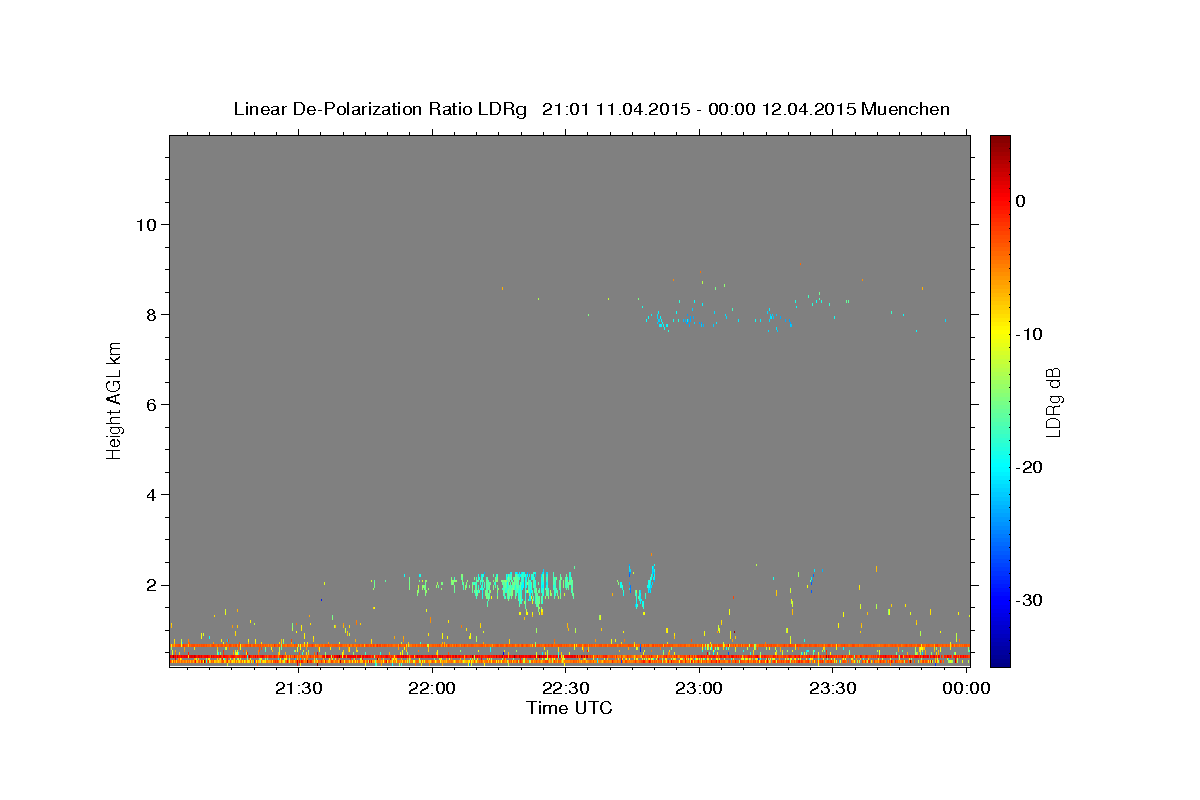This screenshot has height=800, width=1200.
Task: Click the orange horizontal band near the ground
Action: tap(569, 646)
